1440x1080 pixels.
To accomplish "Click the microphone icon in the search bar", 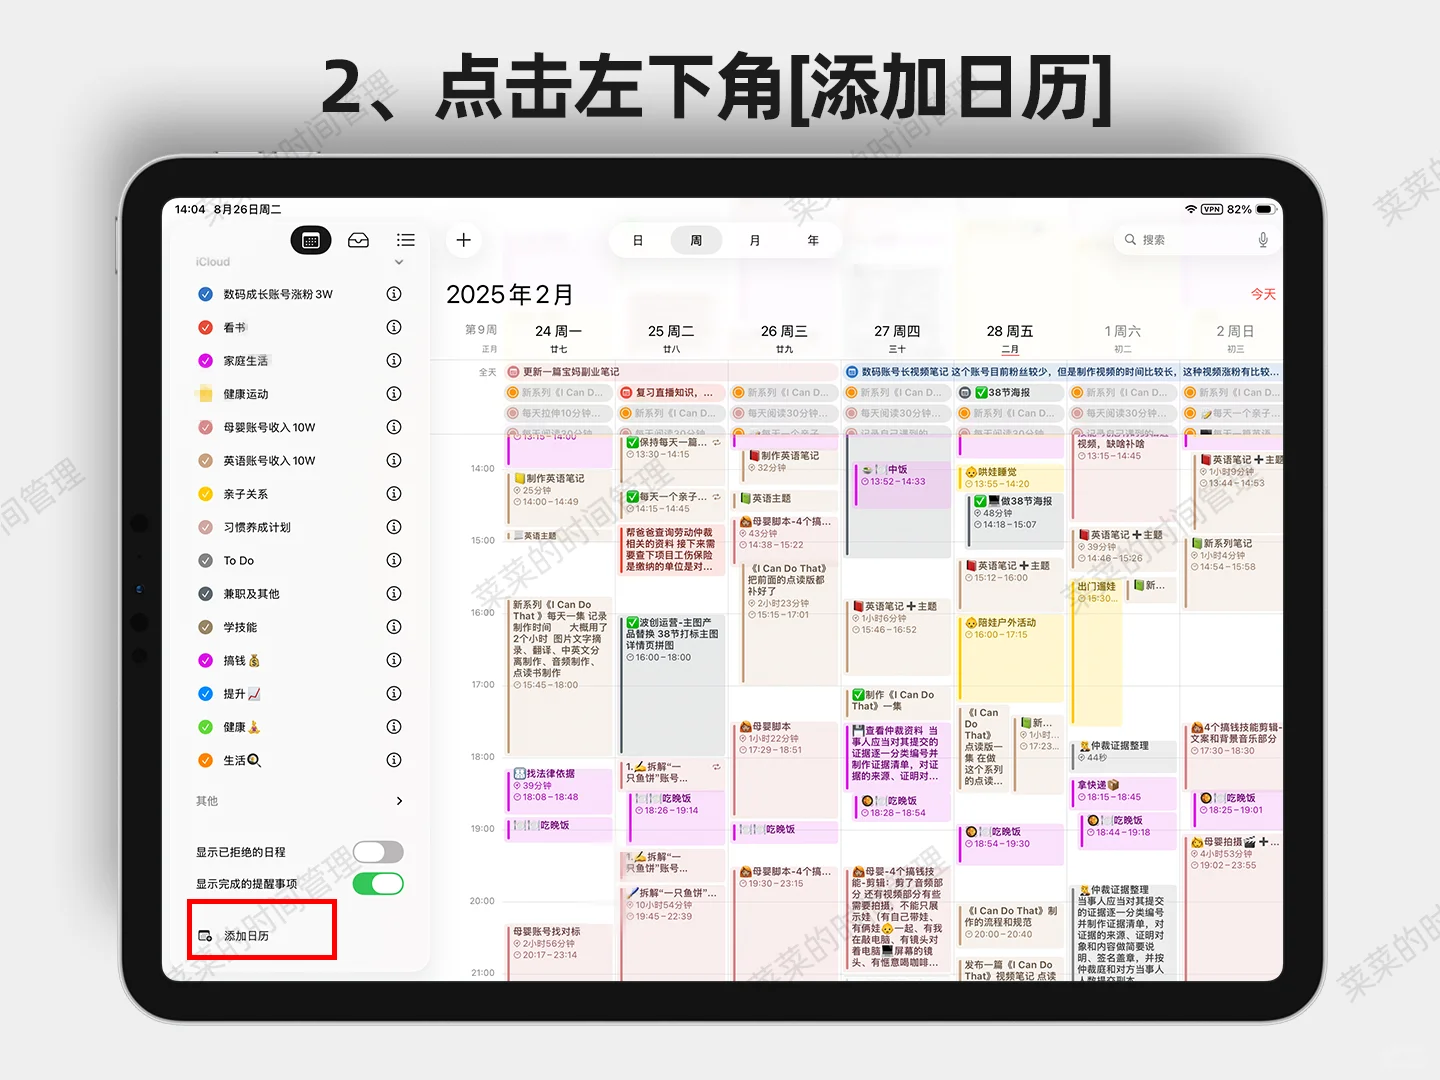I will coord(1263,240).
